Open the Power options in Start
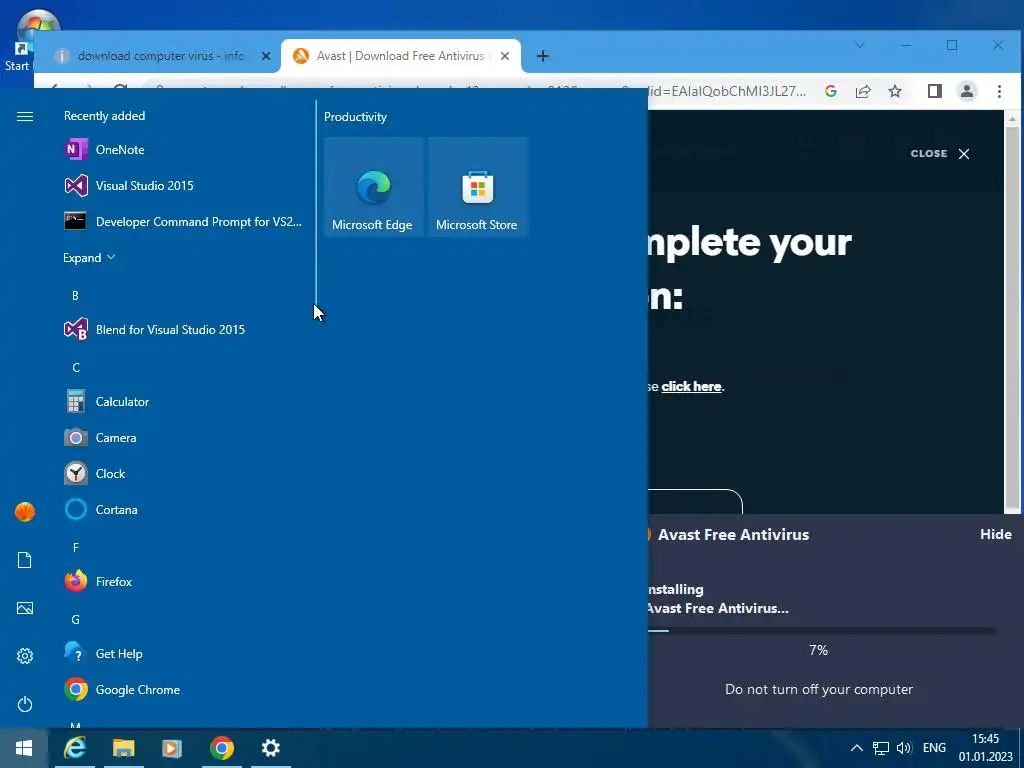 pos(25,704)
